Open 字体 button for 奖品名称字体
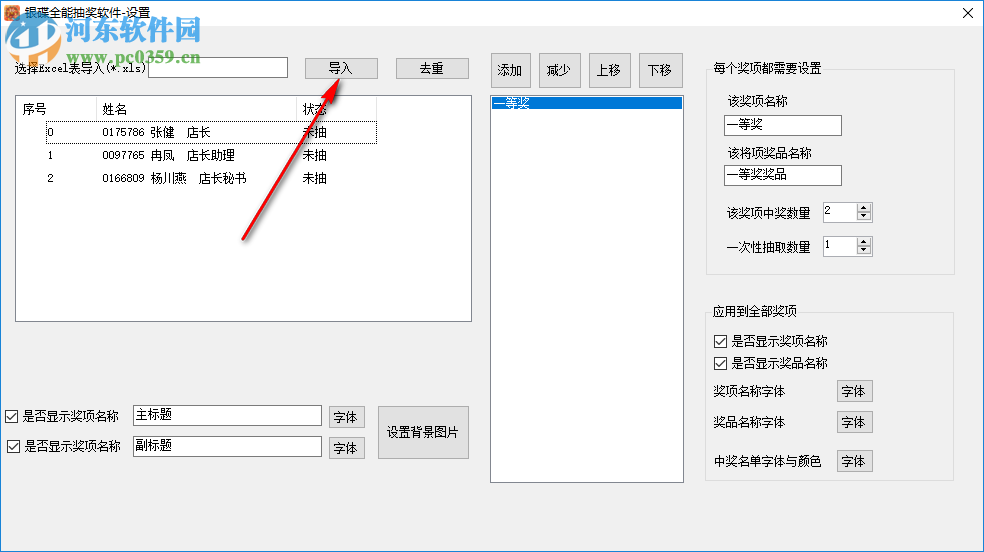 [x=855, y=423]
